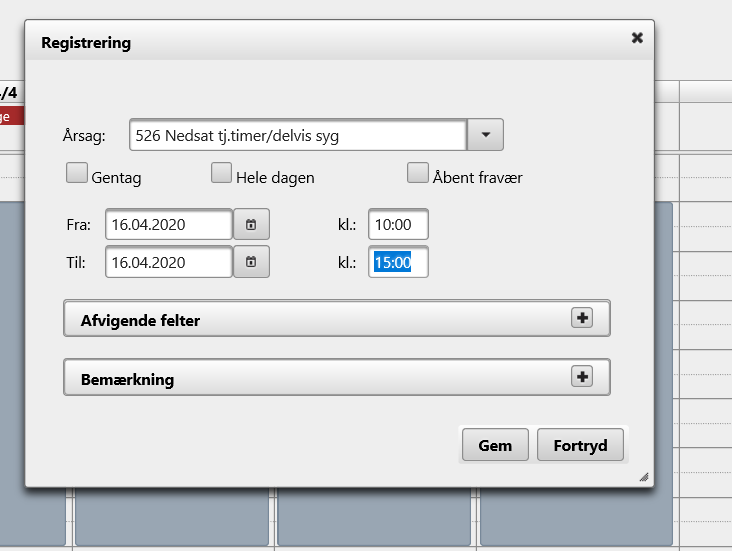Click the plus icon on Afvigende felter
Image resolution: width=732 pixels, height=551 pixels.
tap(581, 317)
